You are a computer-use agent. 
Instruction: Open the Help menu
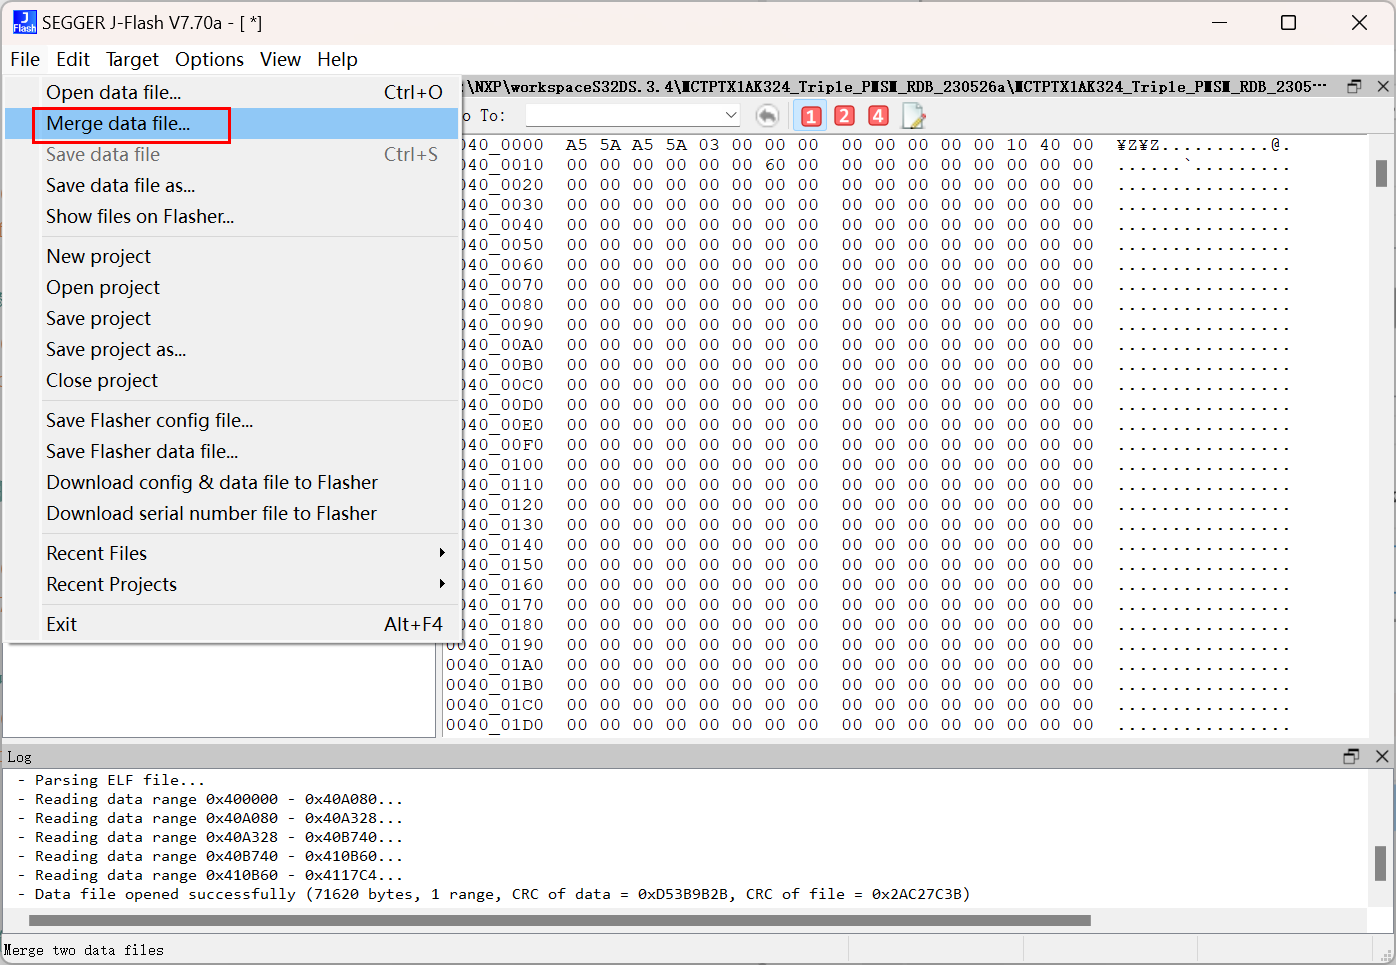pos(337,59)
